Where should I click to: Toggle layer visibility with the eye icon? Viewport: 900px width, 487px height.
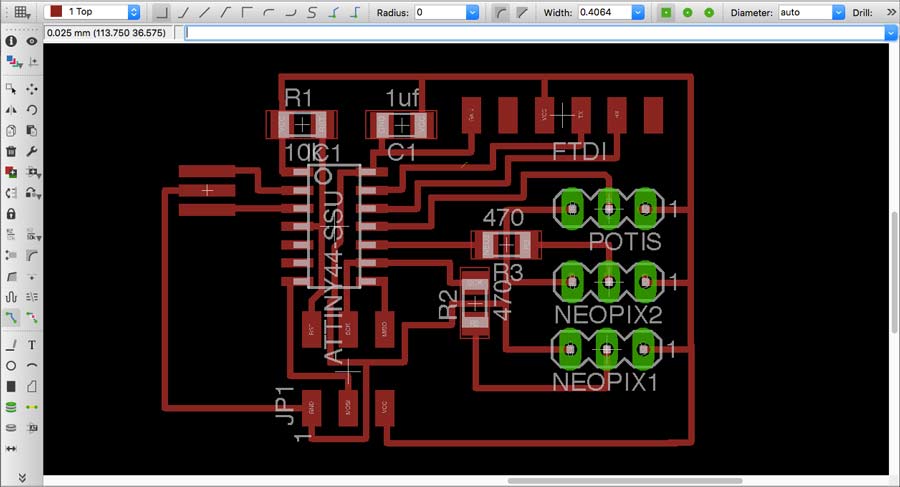pyautogui.click(x=32, y=42)
